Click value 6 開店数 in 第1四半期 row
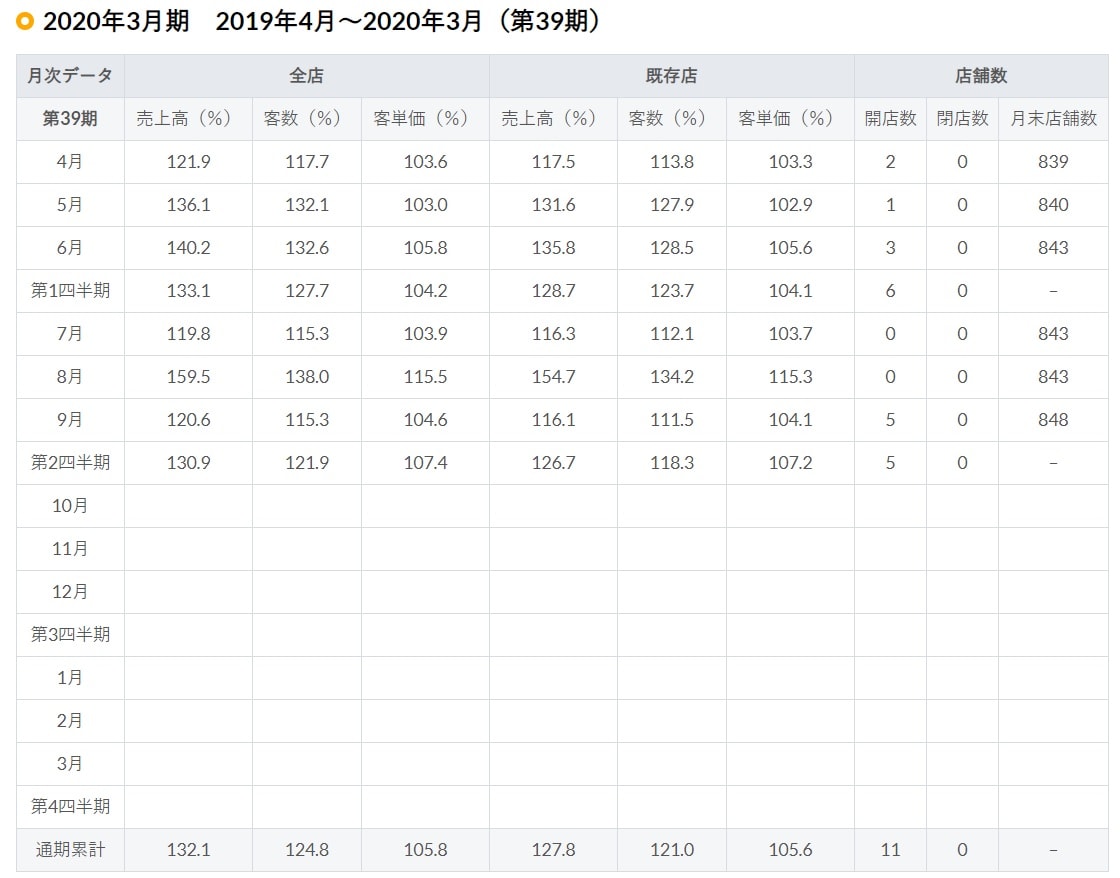 (890, 291)
